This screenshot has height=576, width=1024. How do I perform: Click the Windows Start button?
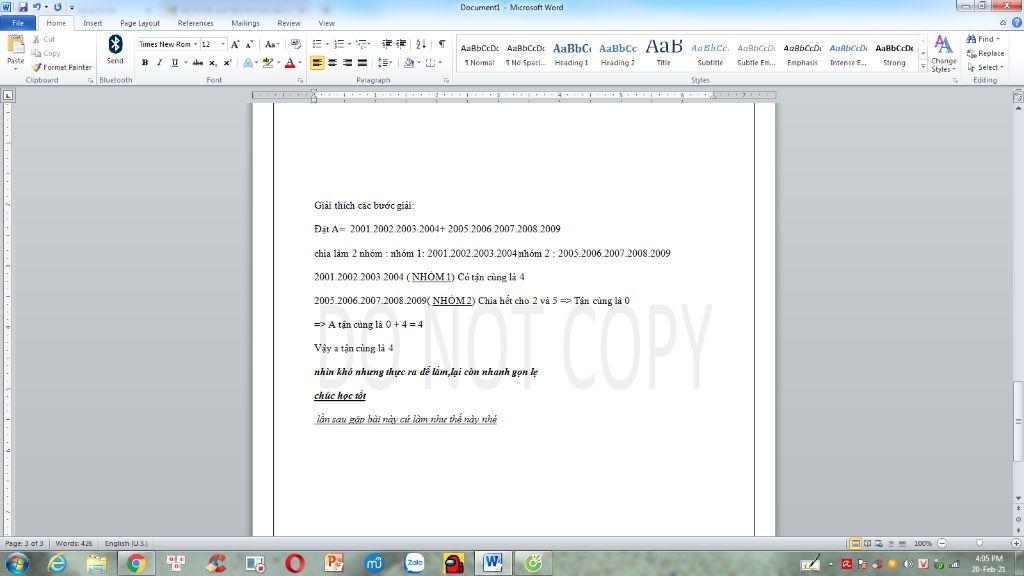pyautogui.click(x=16, y=563)
